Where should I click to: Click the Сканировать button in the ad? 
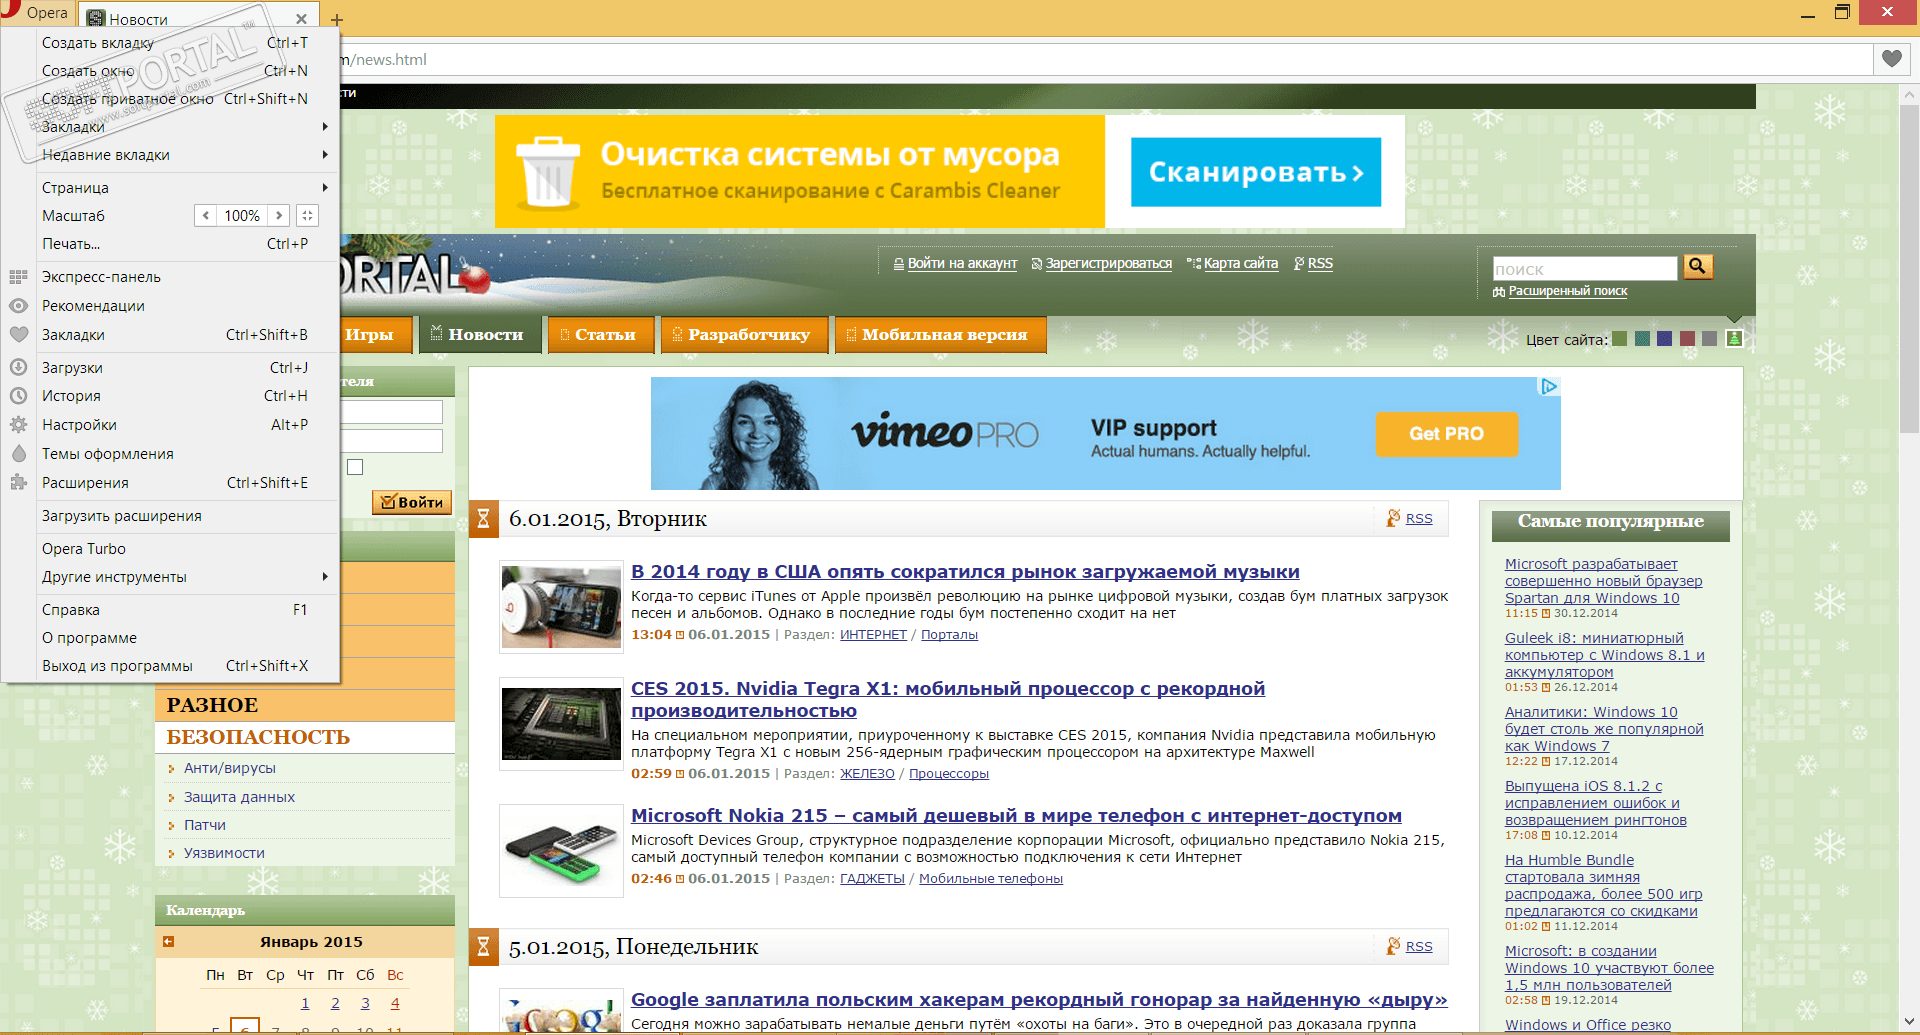coord(1256,172)
